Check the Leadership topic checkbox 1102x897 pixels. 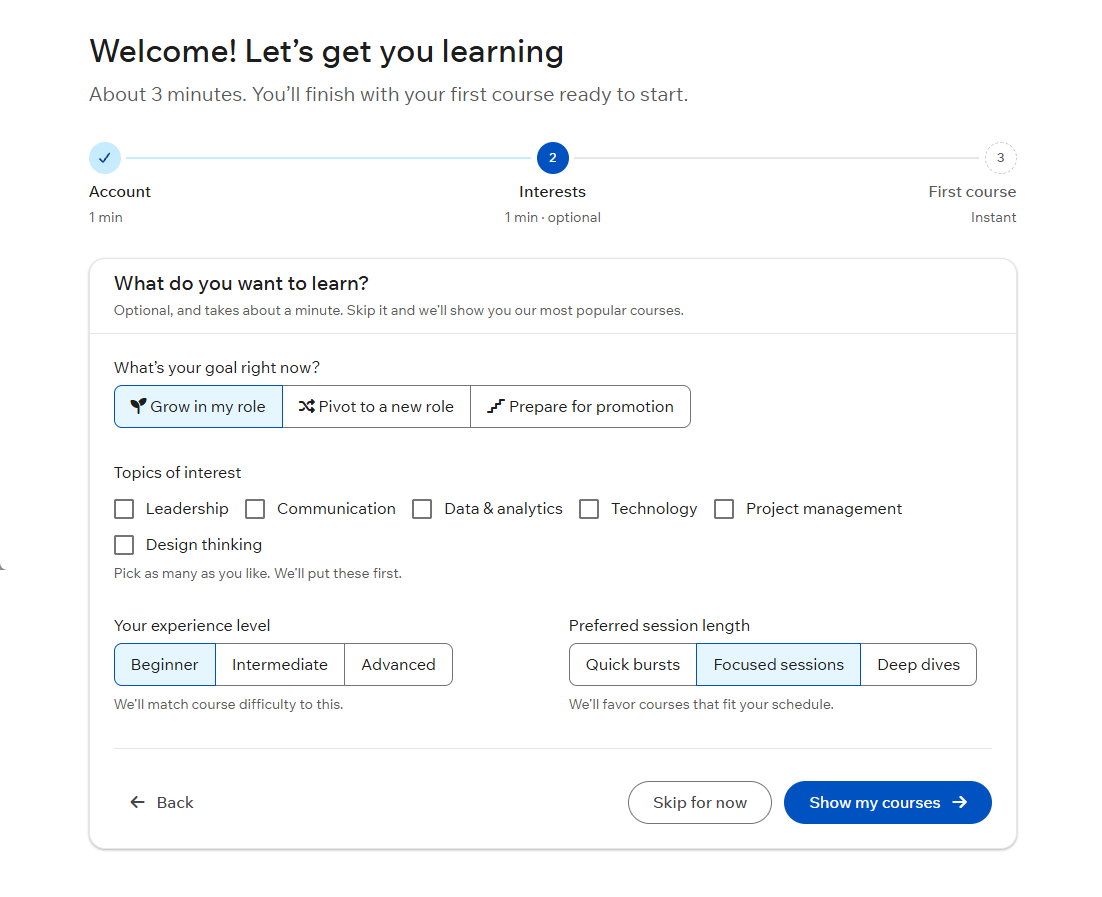coord(124,509)
